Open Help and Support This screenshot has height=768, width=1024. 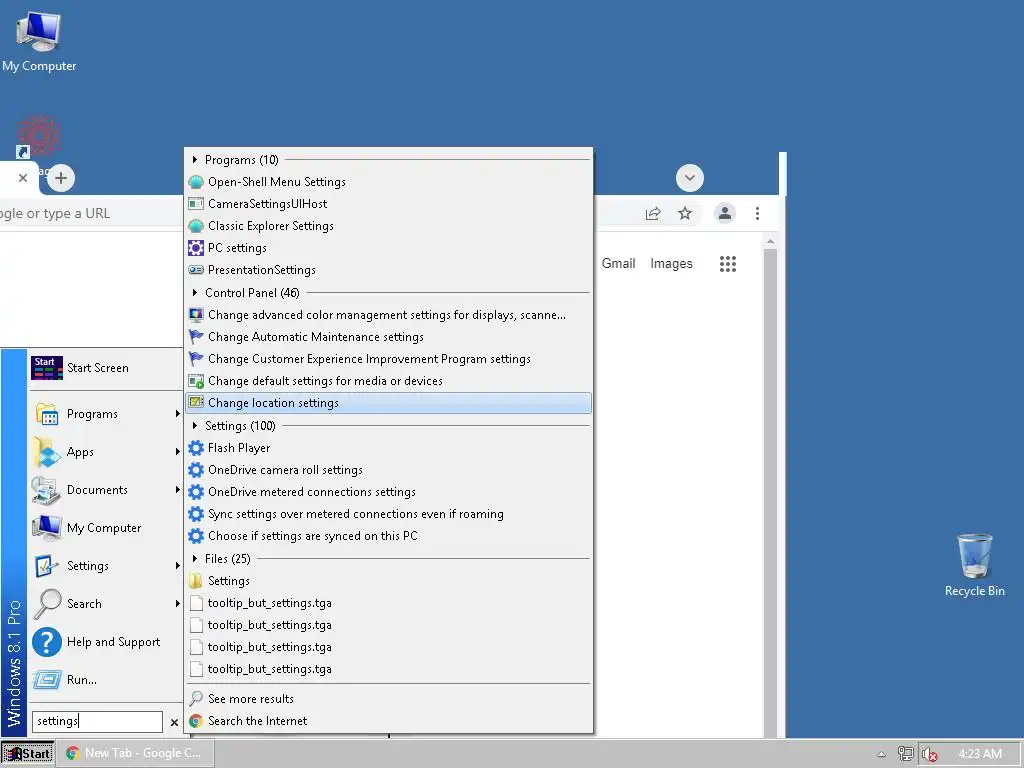105,642
